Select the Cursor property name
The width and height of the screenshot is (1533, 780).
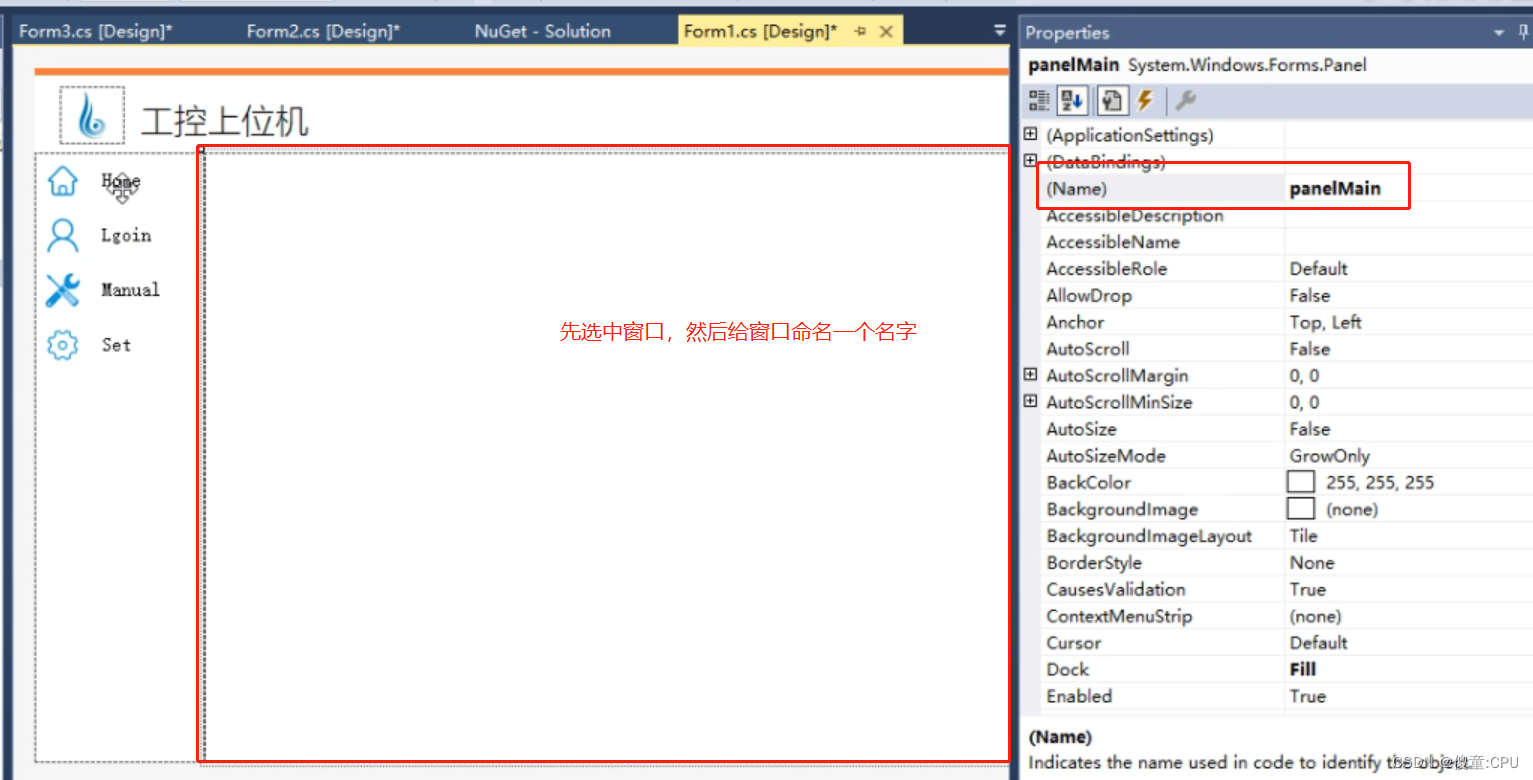(1073, 643)
